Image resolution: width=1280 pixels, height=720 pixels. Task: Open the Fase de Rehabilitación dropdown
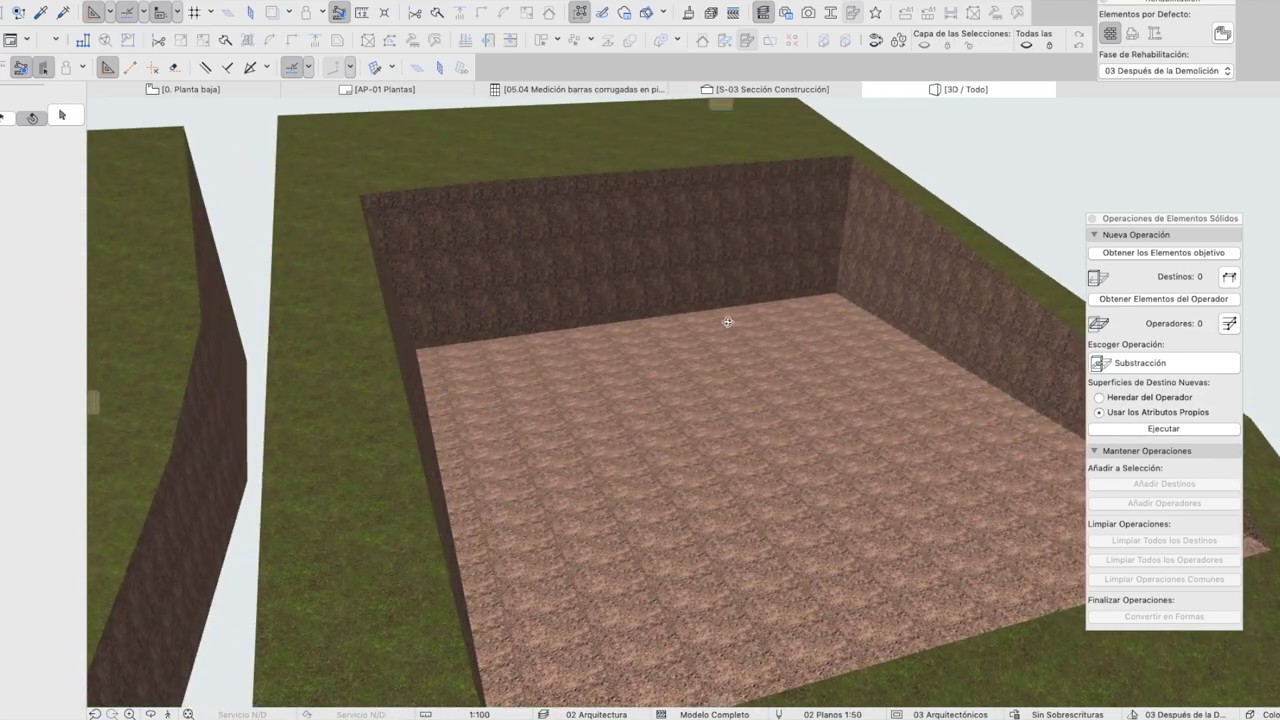(x=1166, y=71)
